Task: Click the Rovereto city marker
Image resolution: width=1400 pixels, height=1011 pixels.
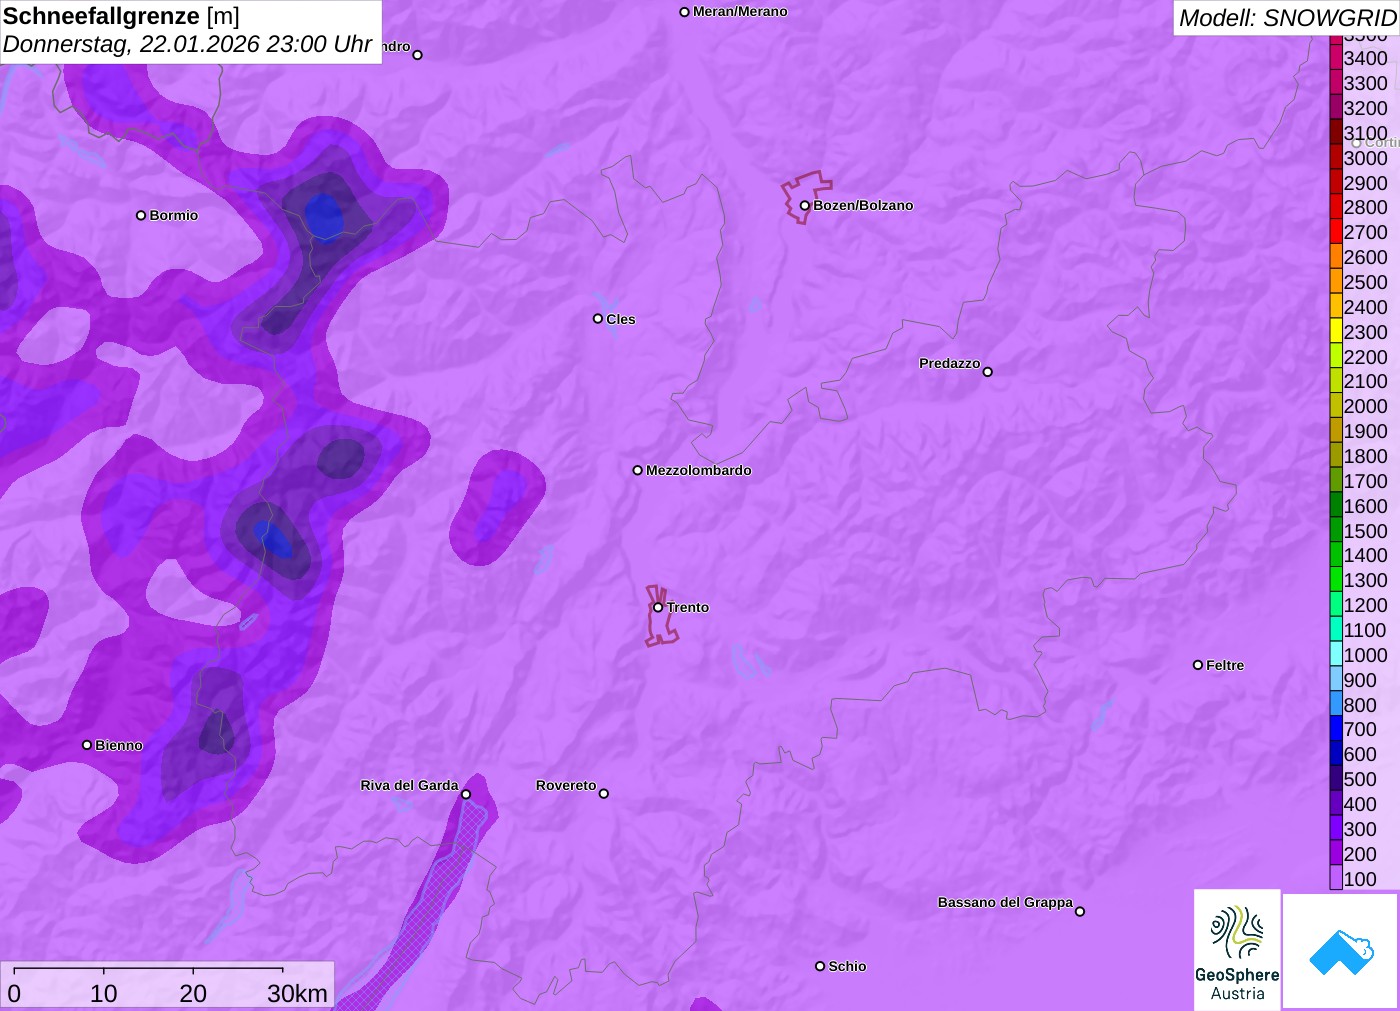Action: point(604,794)
